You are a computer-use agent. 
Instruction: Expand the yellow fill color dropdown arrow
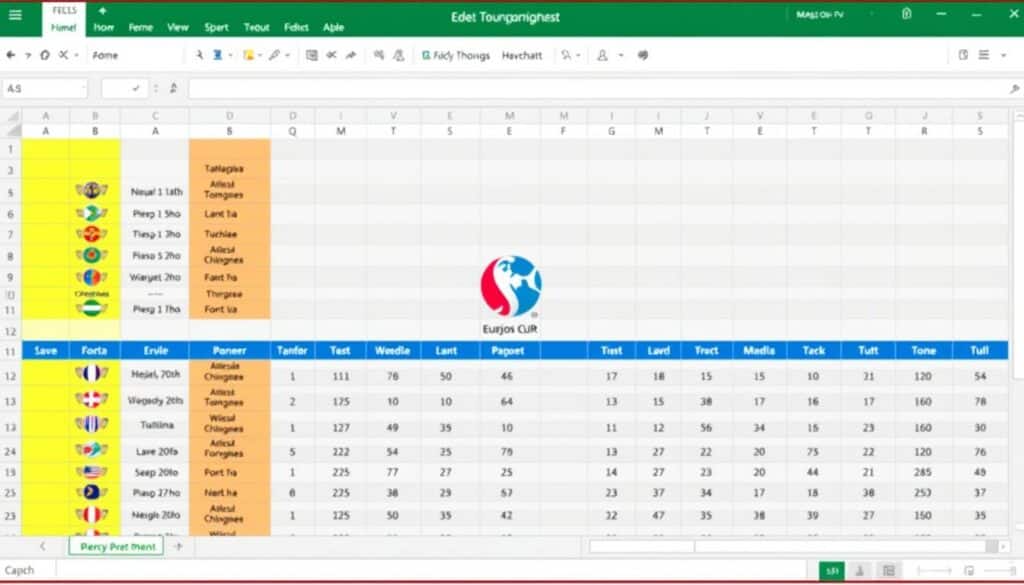click(x=259, y=55)
